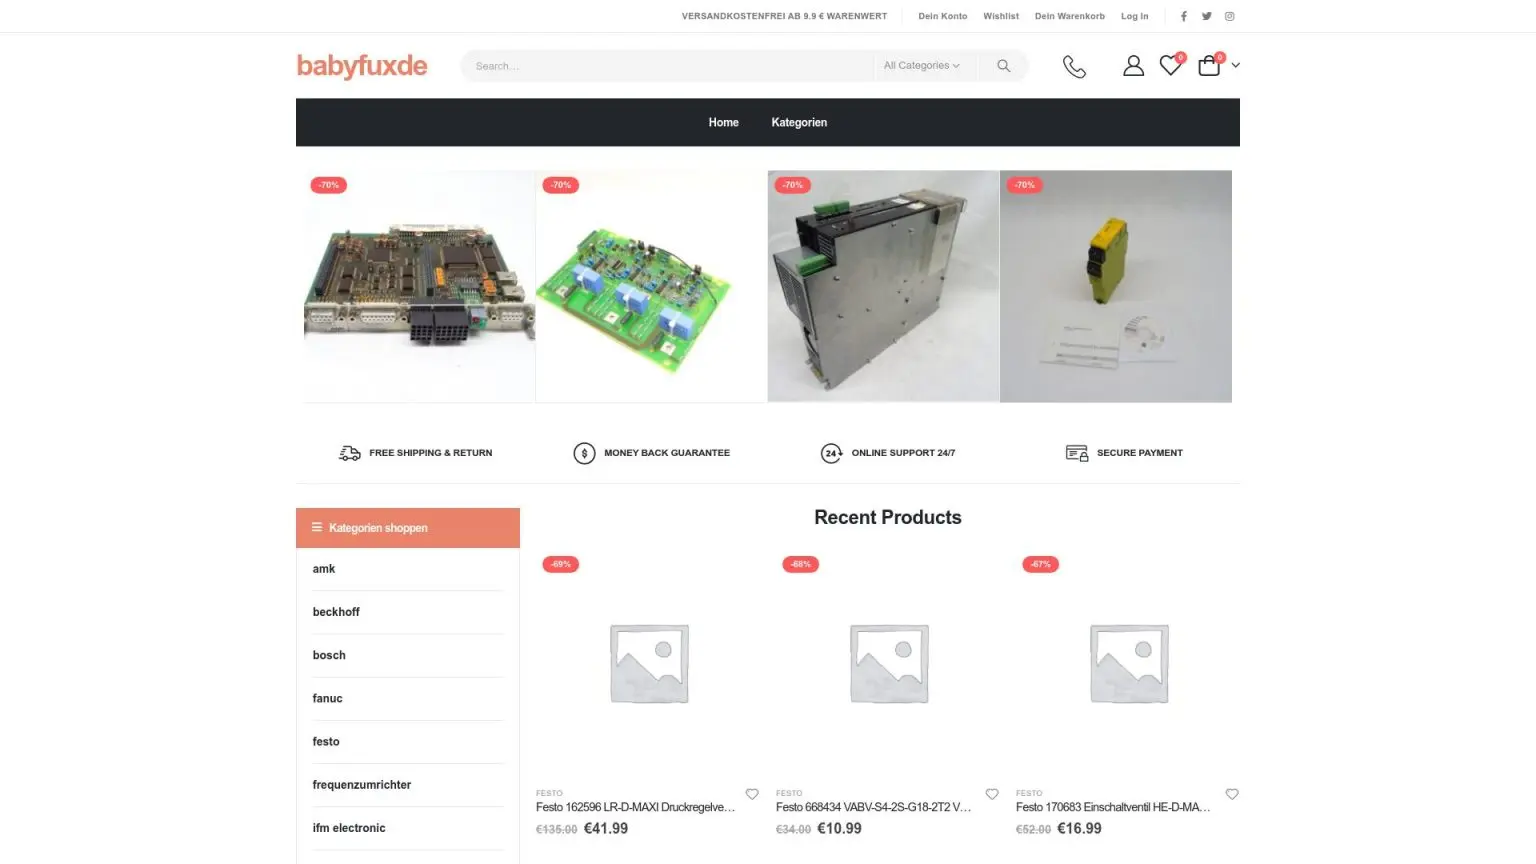Add Festo 162596 to wishlist via heart
The width and height of the screenshot is (1536, 864).
pyautogui.click(x=752, y=794)
